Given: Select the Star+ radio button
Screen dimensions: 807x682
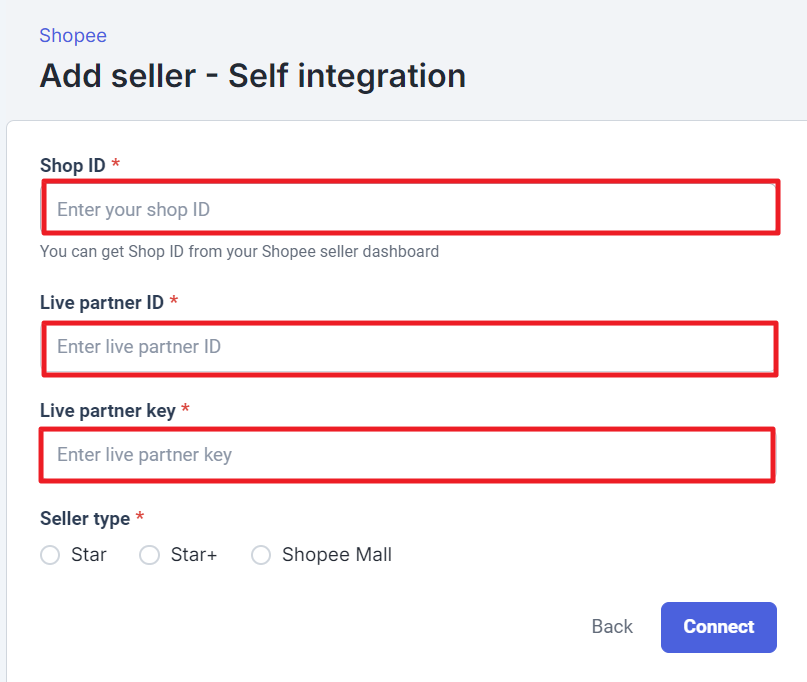Looking at the screenshot, I should tap(150, 555).
